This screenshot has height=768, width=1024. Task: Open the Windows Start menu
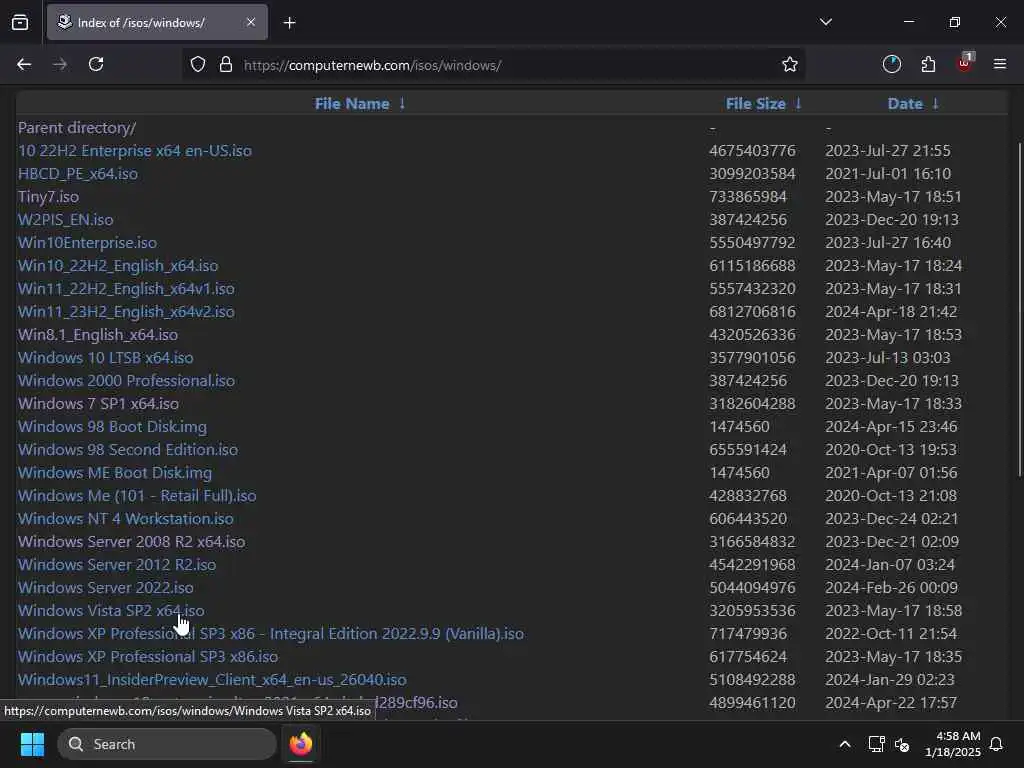[32, 744]
